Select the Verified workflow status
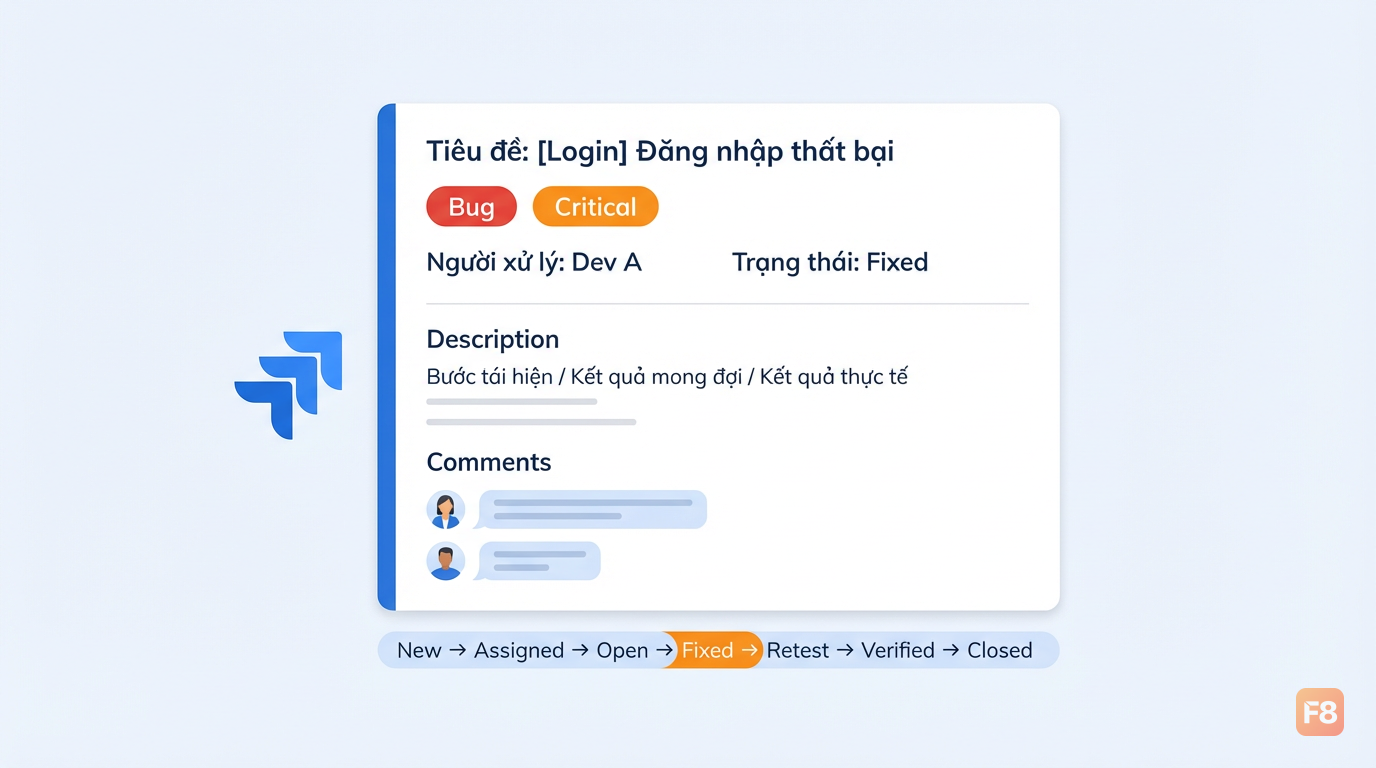The image size is (1376, 768). coord(898,650)
